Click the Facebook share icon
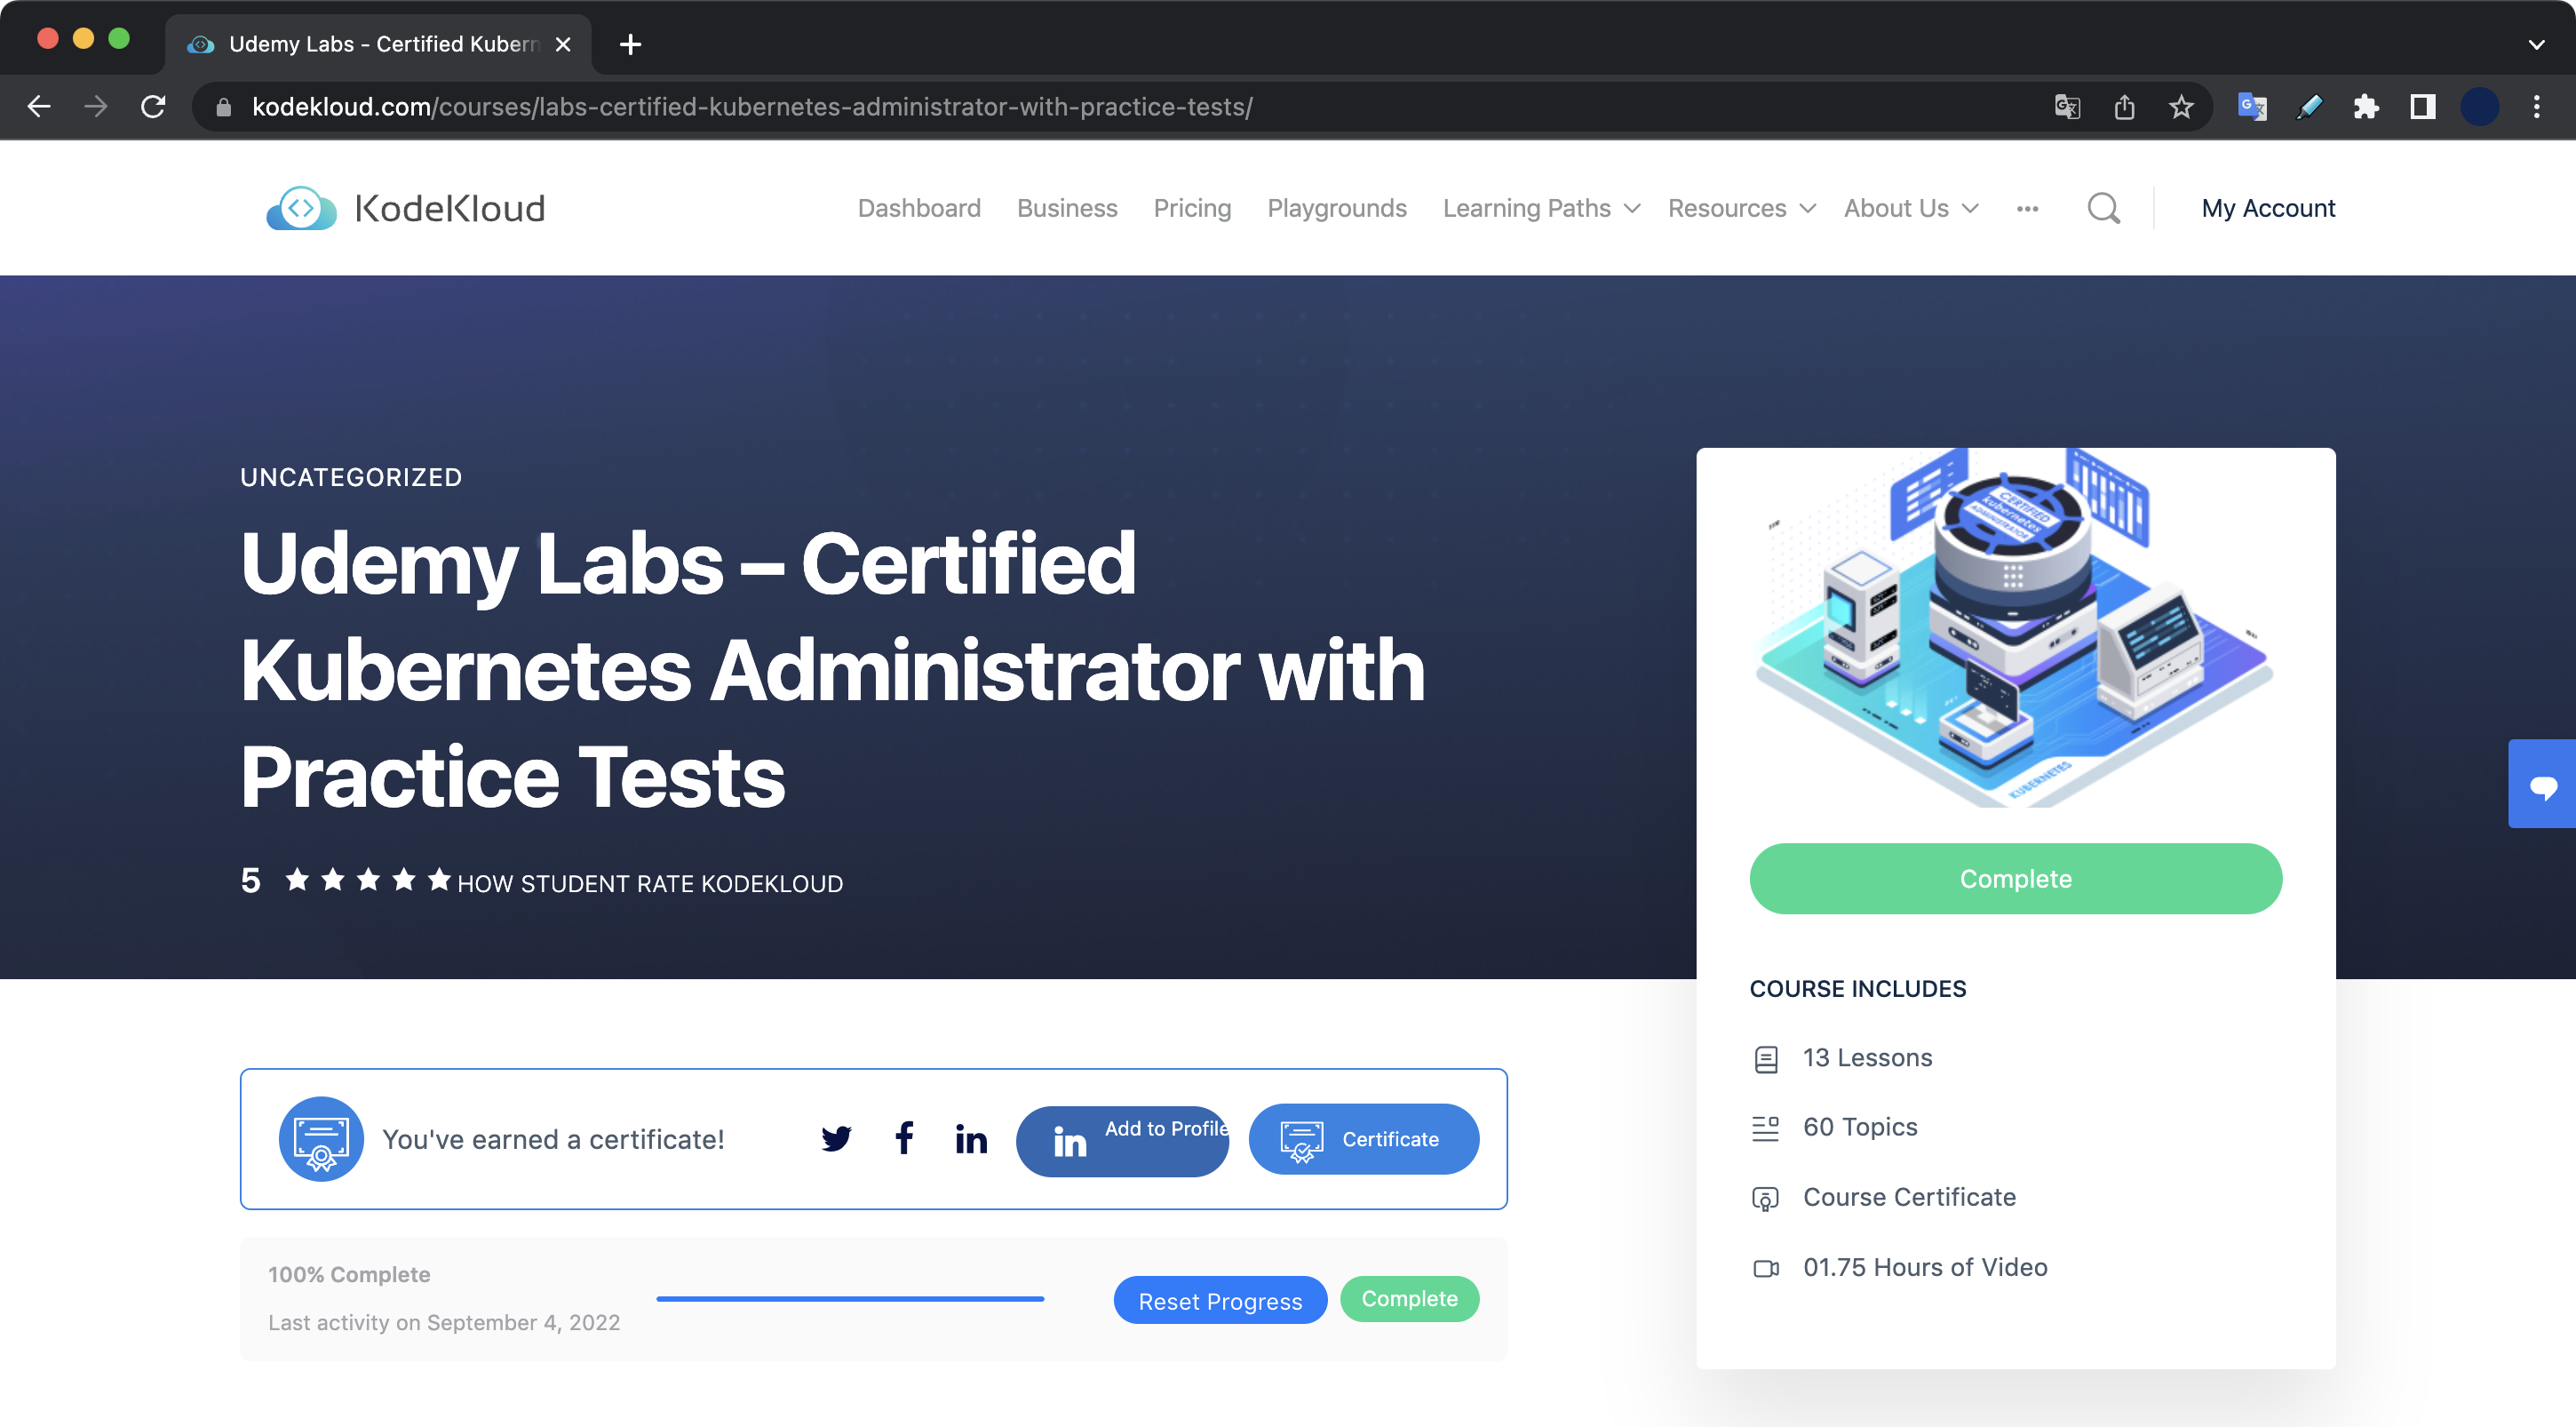 904,1138
